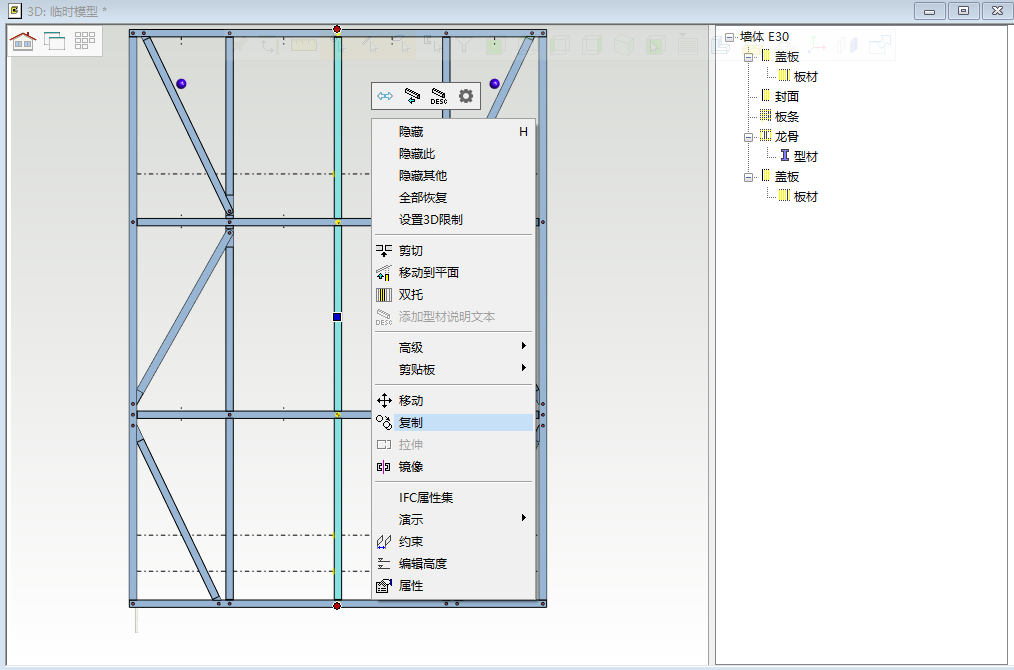Open the 演示 submenu
This screenshot has height=670, width=1014.
(453, 520)
